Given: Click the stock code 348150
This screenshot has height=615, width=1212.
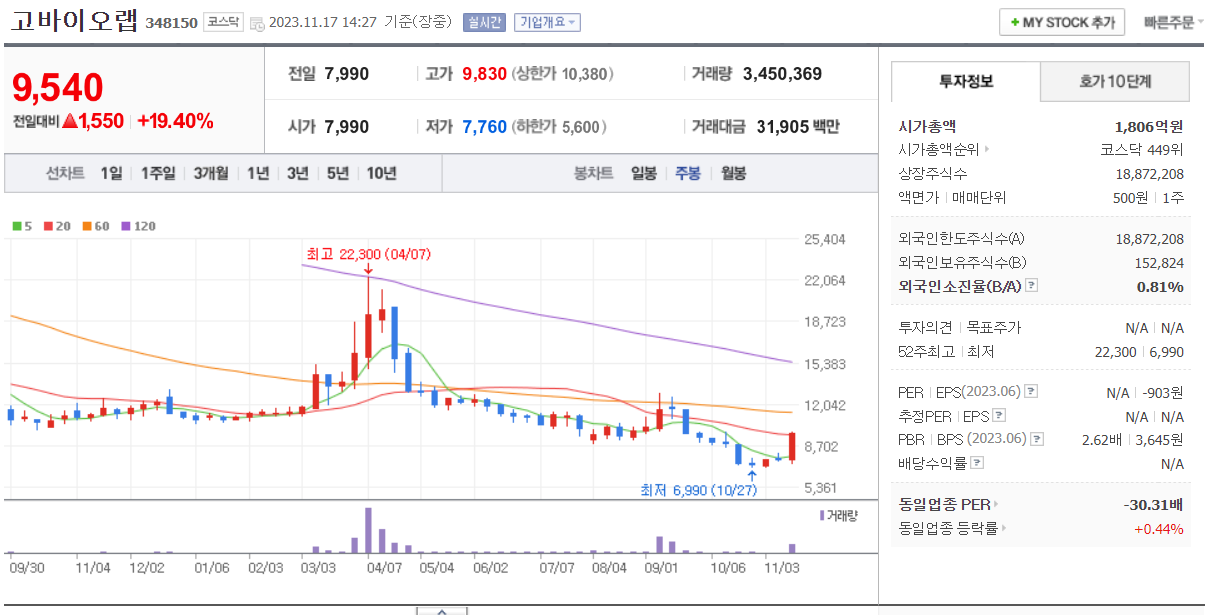Looking at the screenshot, I should click(x=171, y=23).
